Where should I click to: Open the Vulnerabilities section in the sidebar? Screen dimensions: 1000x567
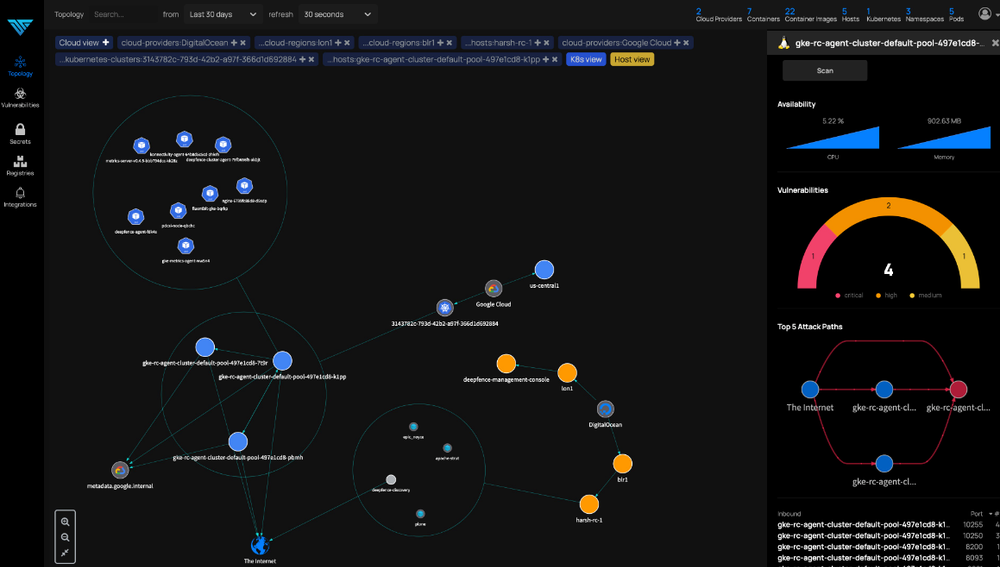[x=20, y=98]
